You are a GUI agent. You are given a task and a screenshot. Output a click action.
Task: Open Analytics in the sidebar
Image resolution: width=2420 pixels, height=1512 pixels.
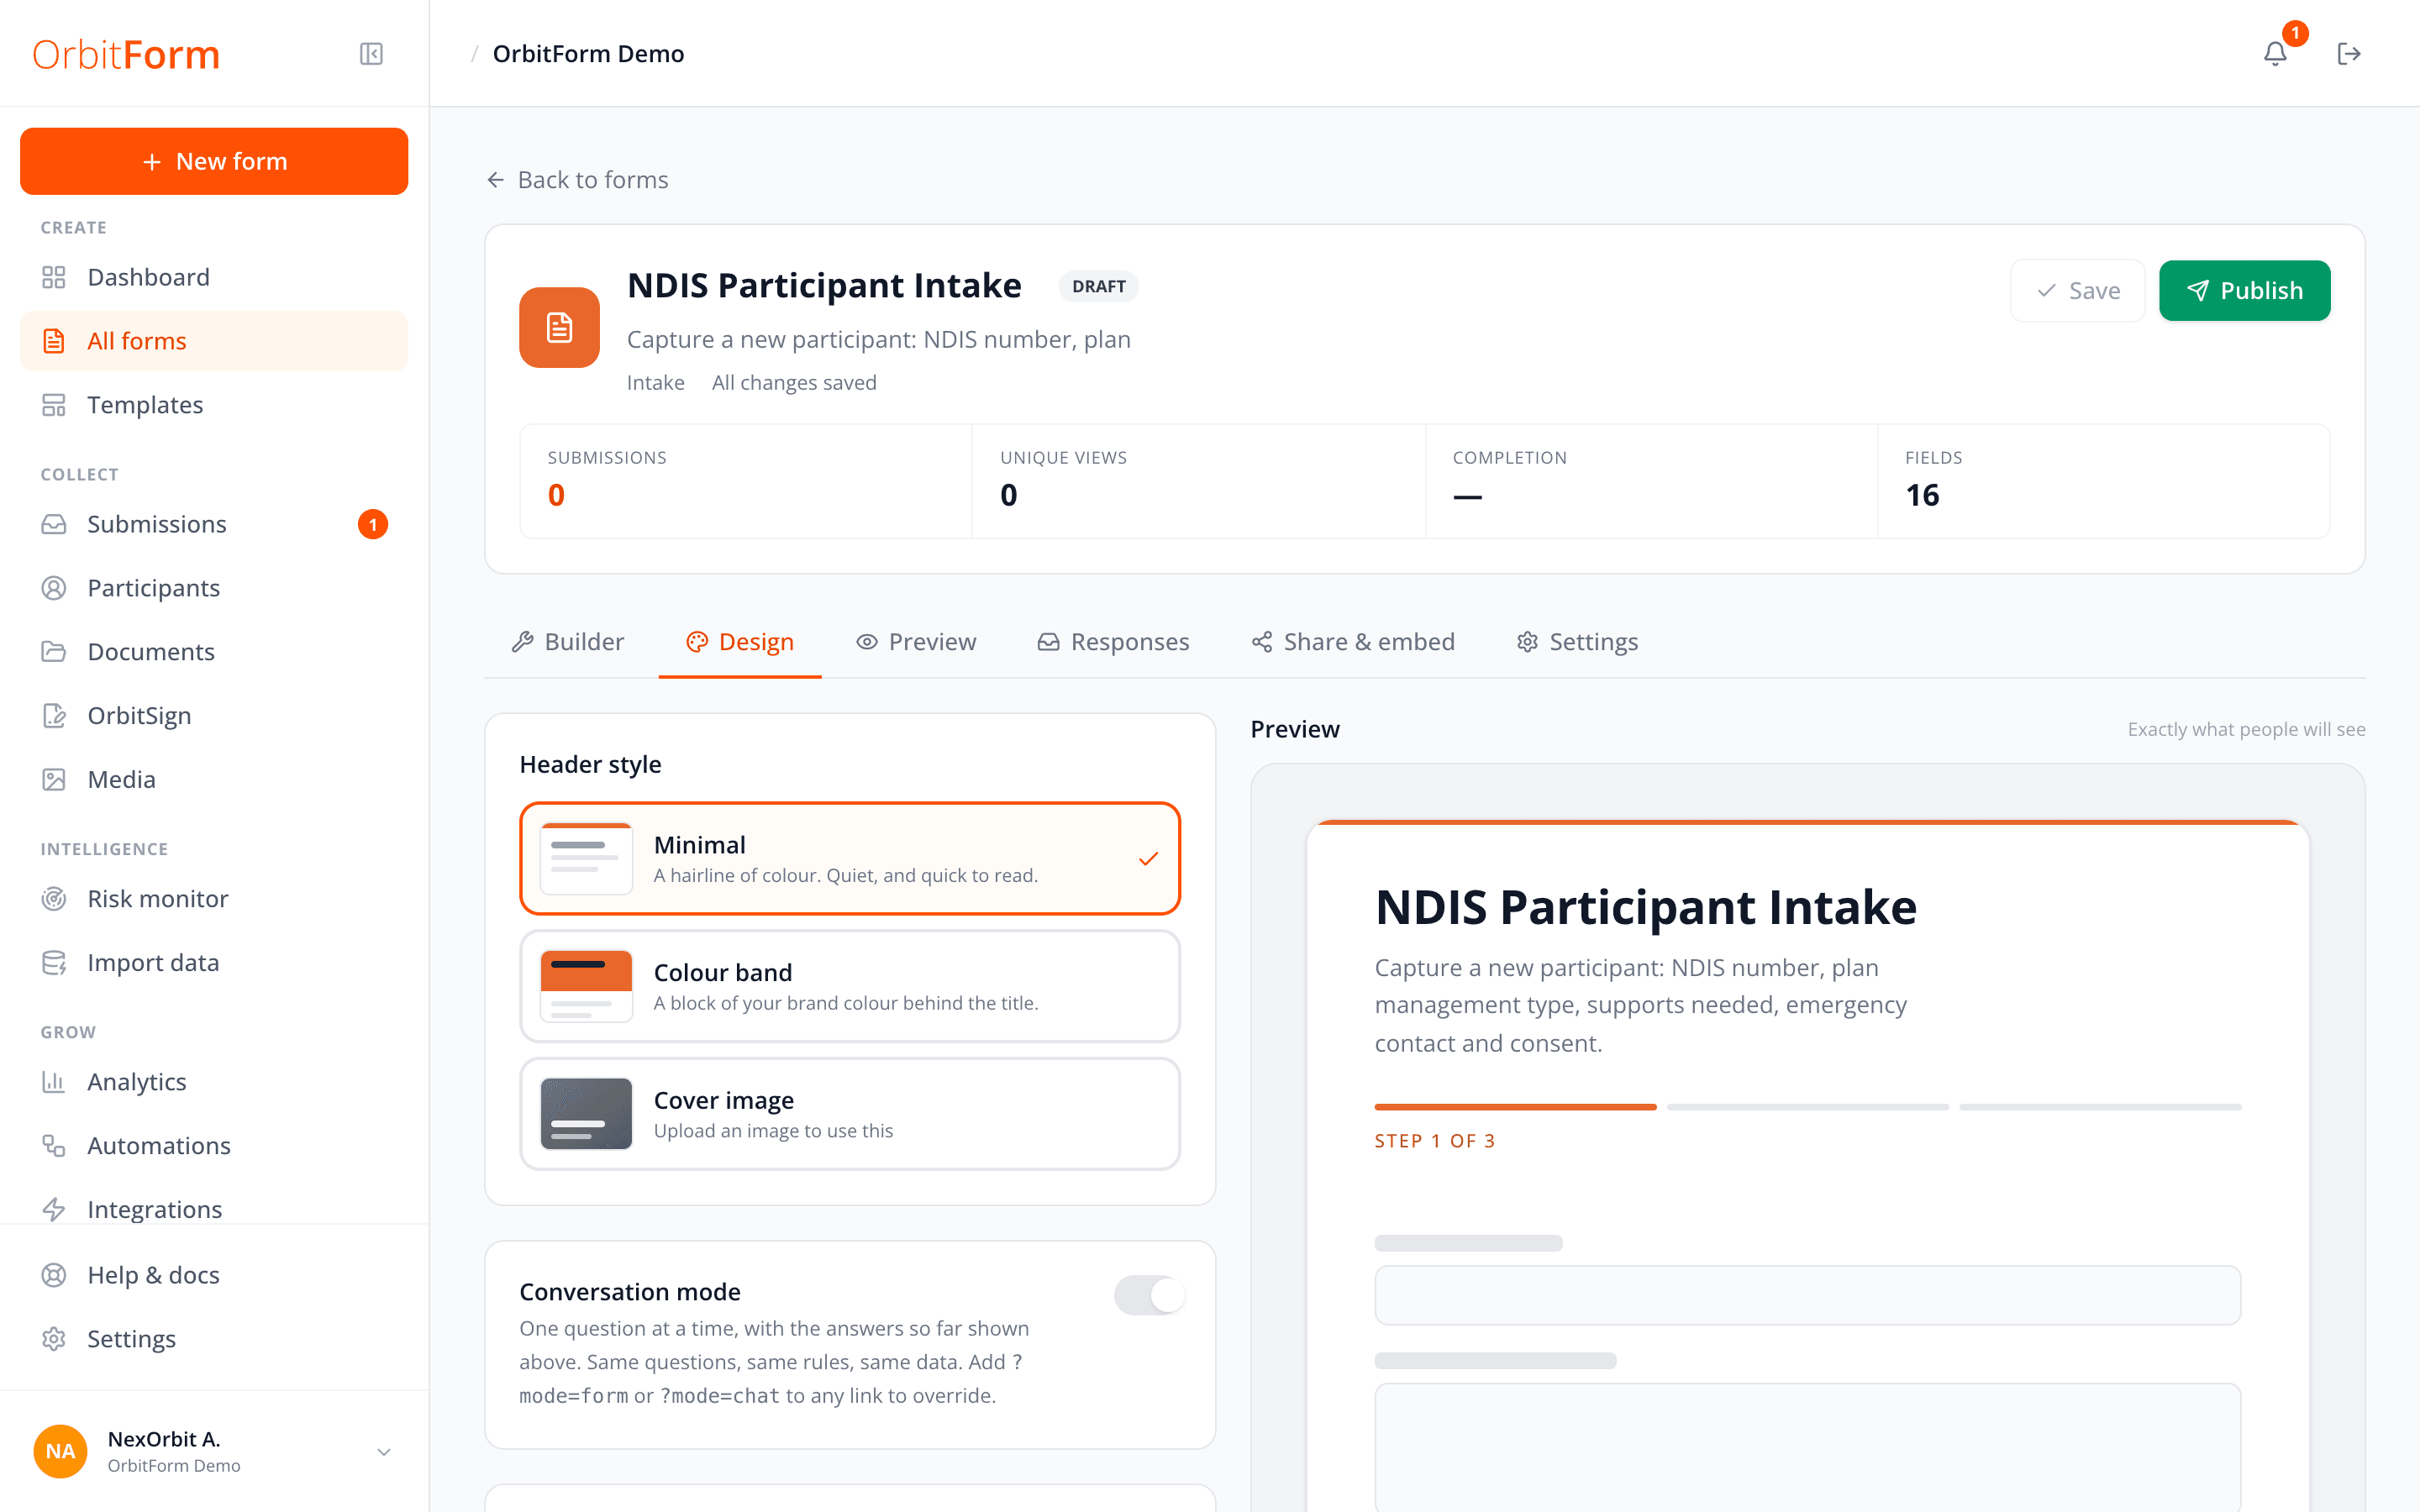(214, 1082)
